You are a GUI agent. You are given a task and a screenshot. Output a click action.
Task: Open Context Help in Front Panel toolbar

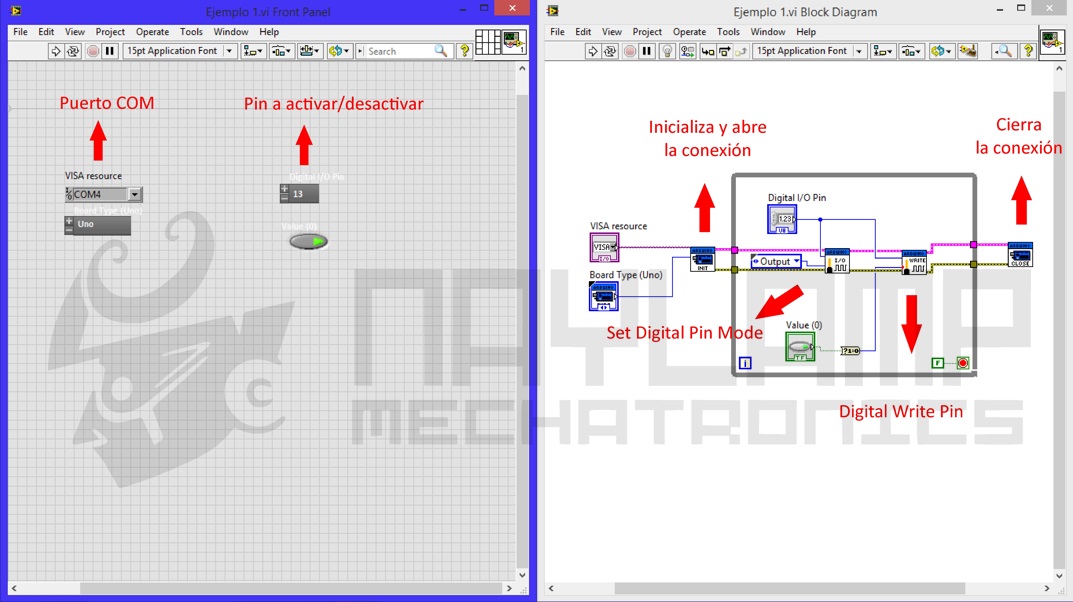464,51
